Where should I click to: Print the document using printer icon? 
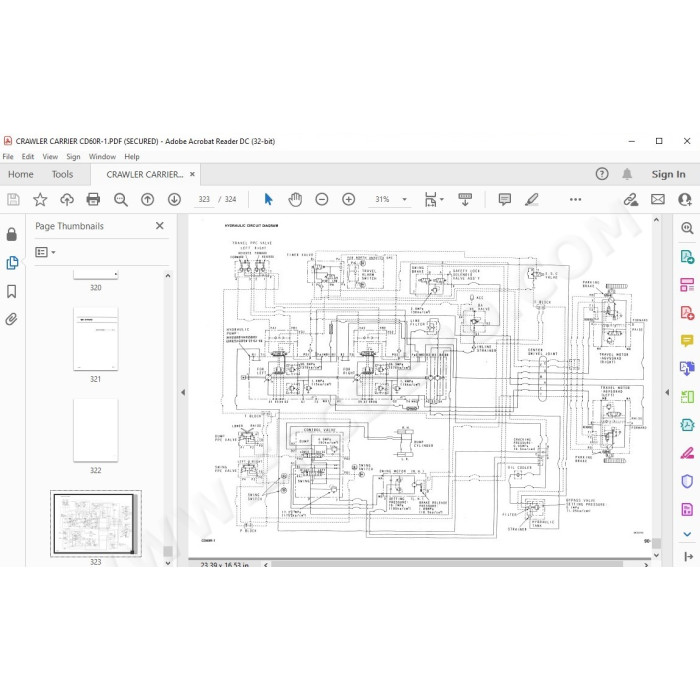click(x=93, y=199)
